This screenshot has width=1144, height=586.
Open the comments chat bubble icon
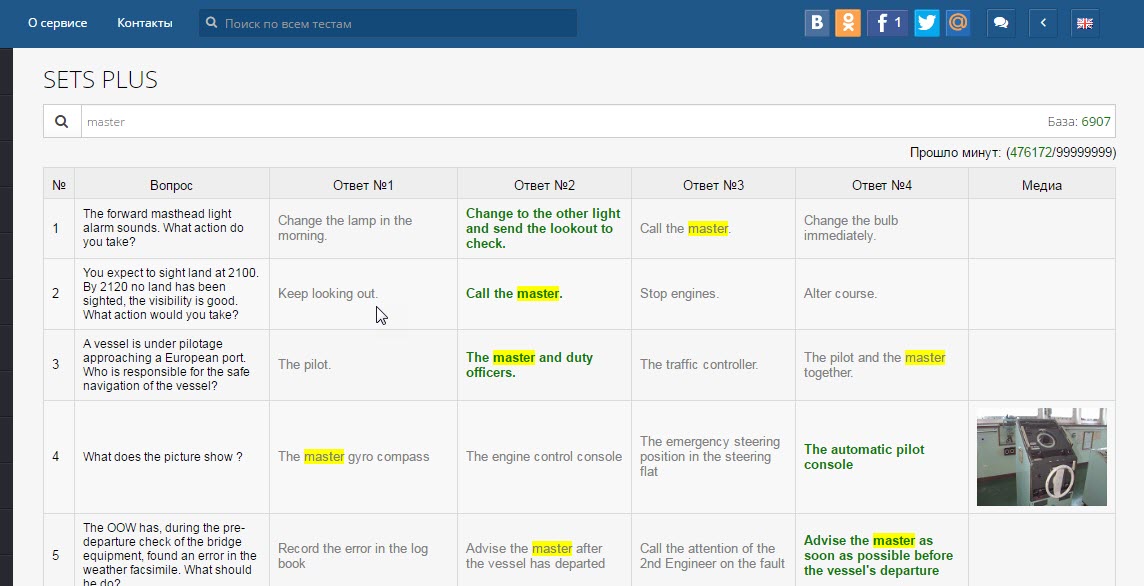tap(1001, 23)
